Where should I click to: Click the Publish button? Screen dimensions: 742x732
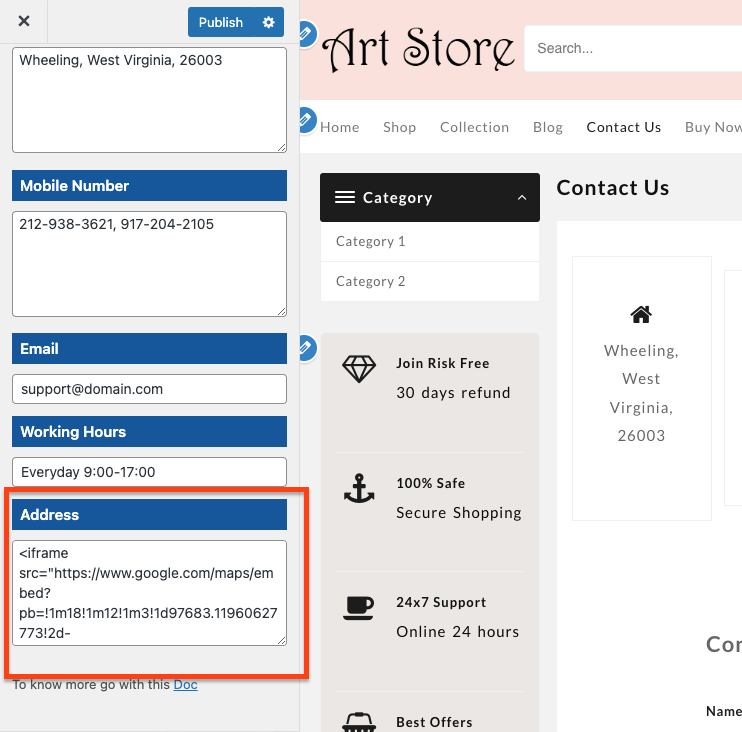(x=221, y=22)
